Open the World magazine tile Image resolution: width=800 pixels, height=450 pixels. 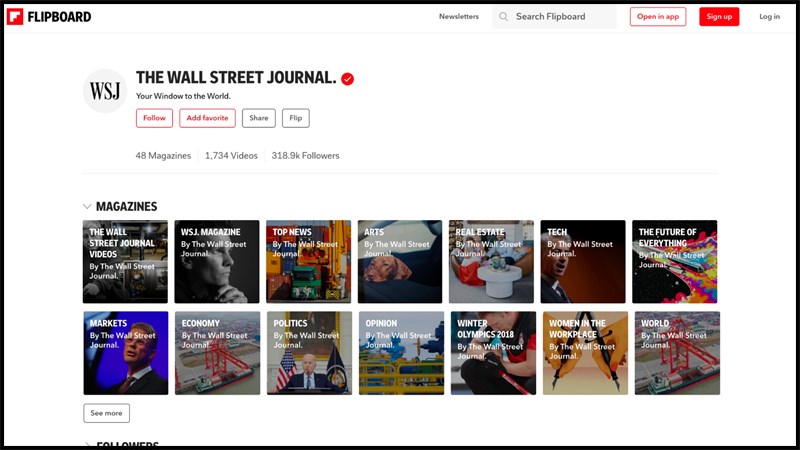(678, 353)
